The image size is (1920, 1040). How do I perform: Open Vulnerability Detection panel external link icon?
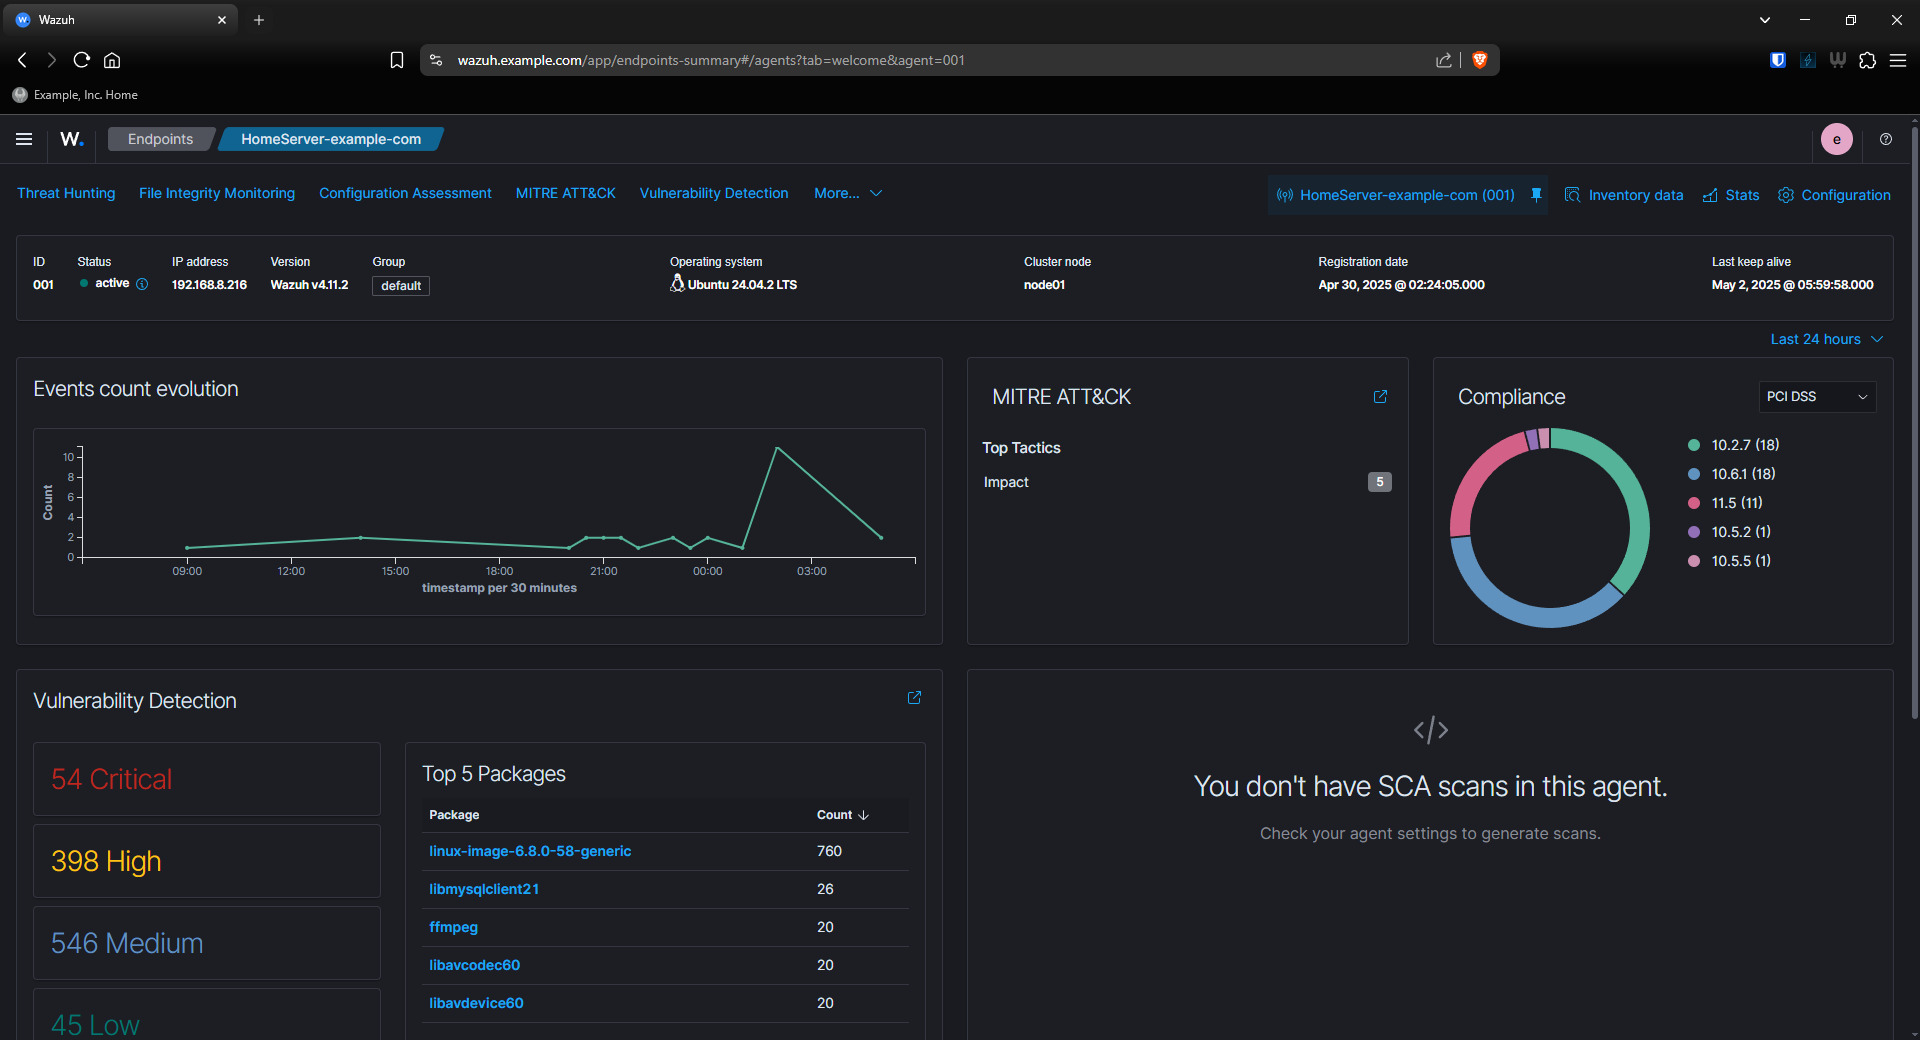pos(914,698)
